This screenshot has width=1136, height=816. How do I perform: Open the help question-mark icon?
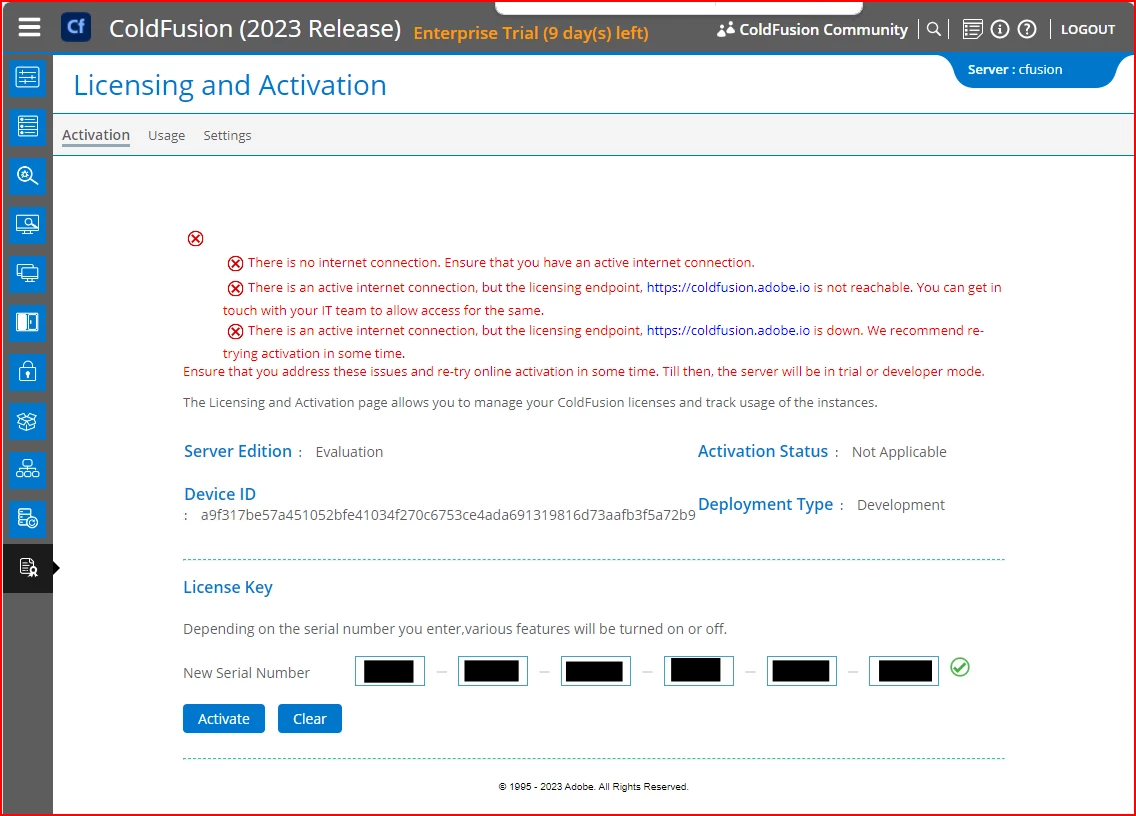(1027, 29)
